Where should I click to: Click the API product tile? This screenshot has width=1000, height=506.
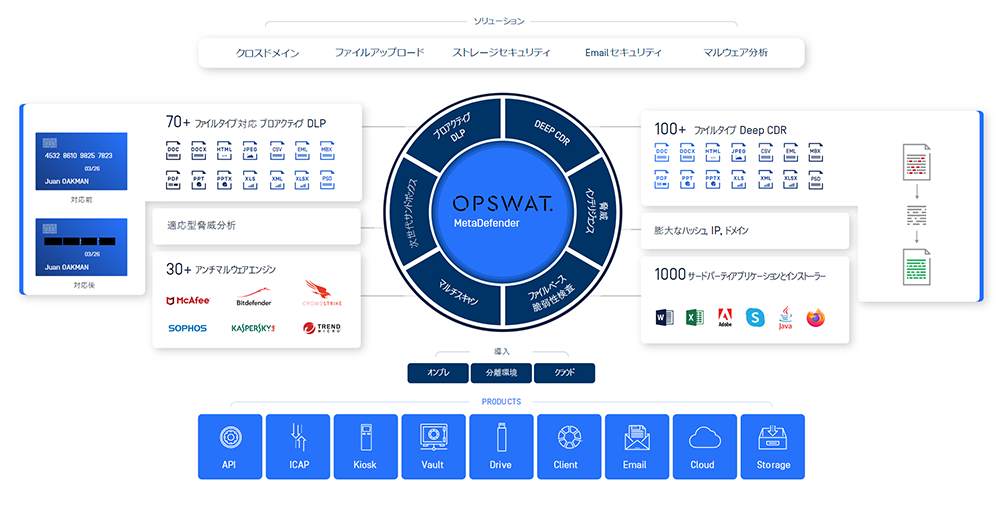[230, 446]
